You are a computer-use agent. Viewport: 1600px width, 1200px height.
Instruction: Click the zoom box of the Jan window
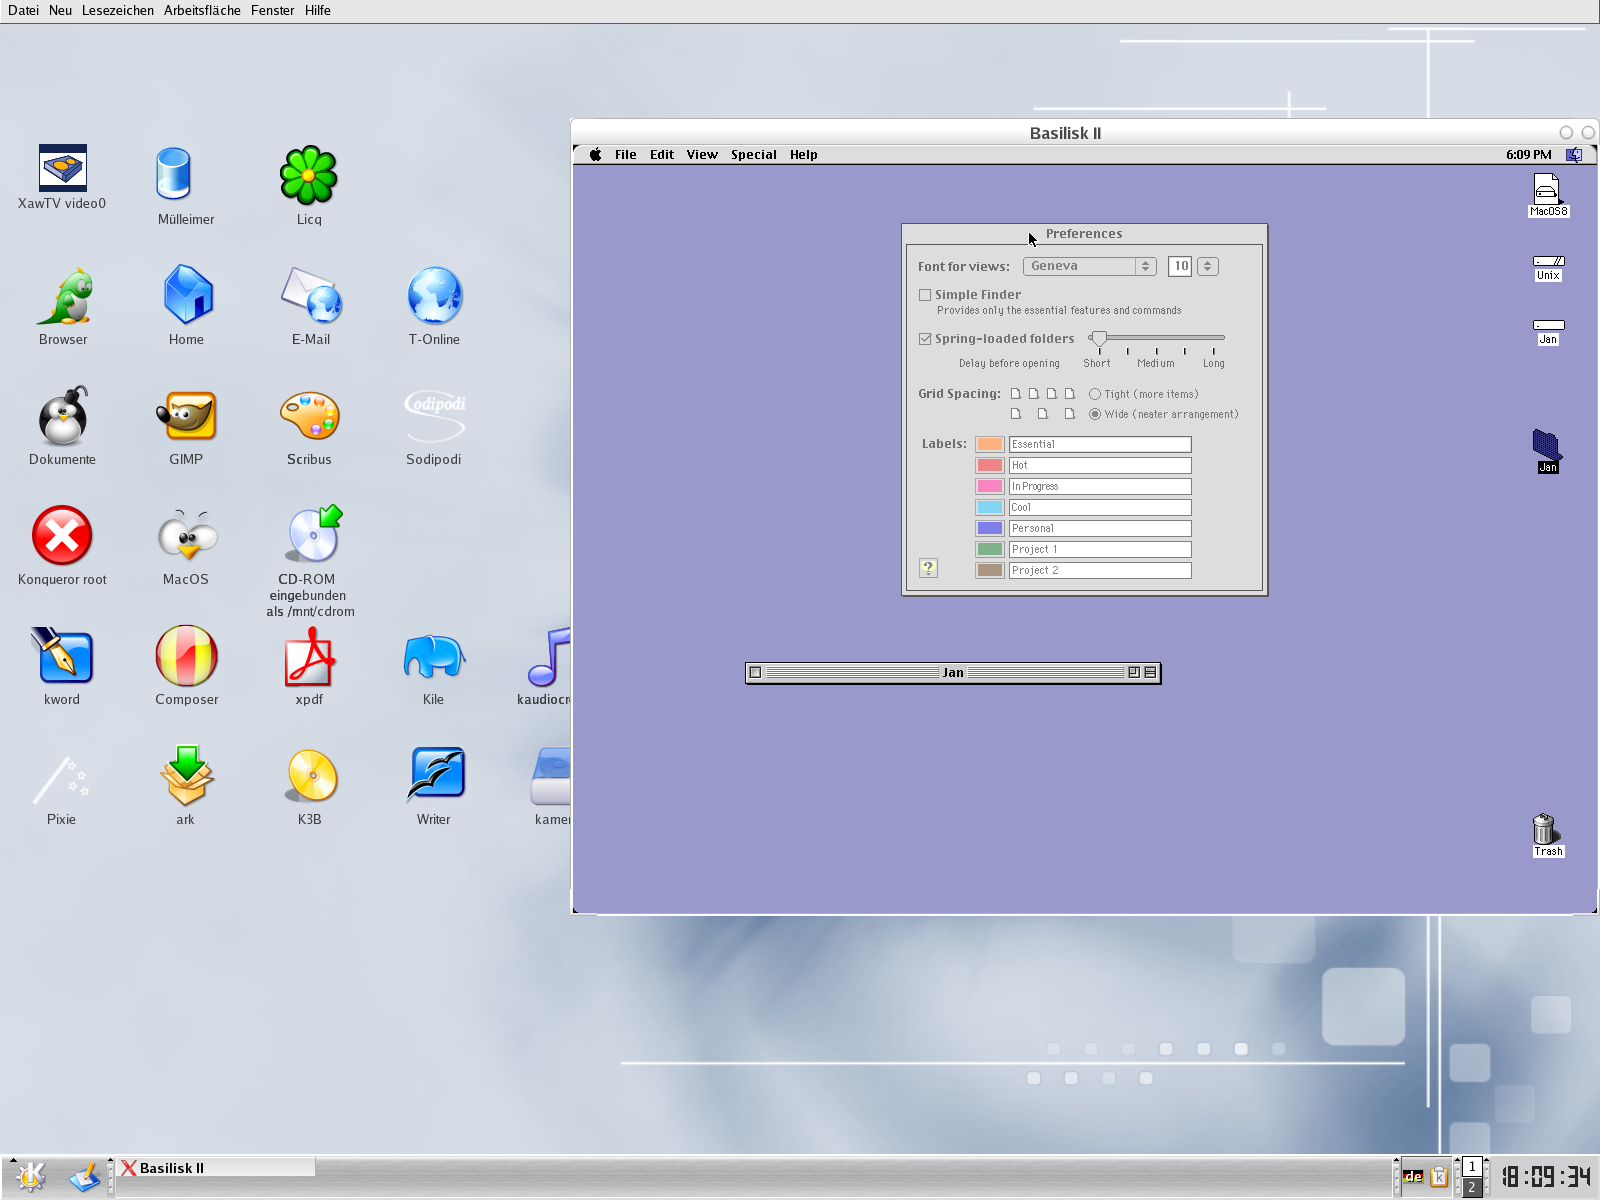(x=1134, y=672)
